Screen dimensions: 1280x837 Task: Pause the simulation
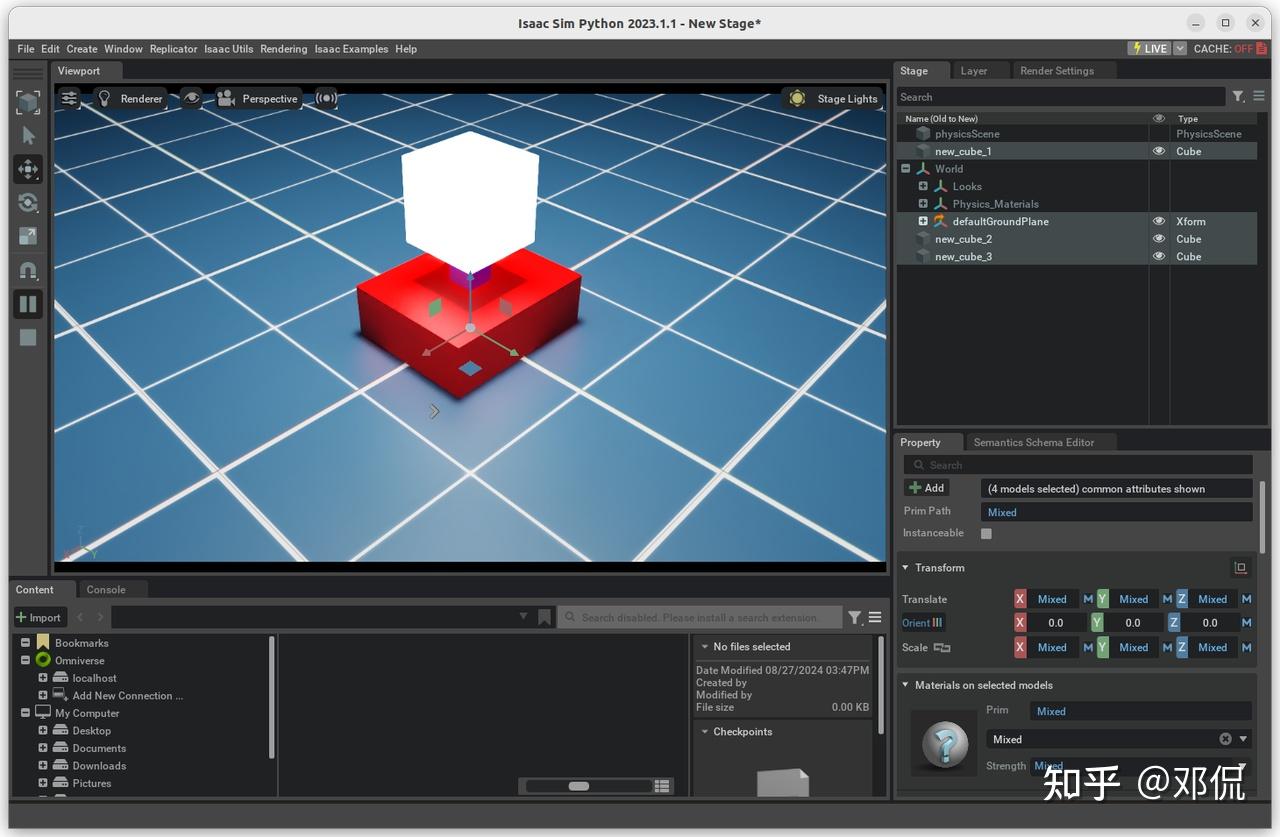[x=28, y=304]
